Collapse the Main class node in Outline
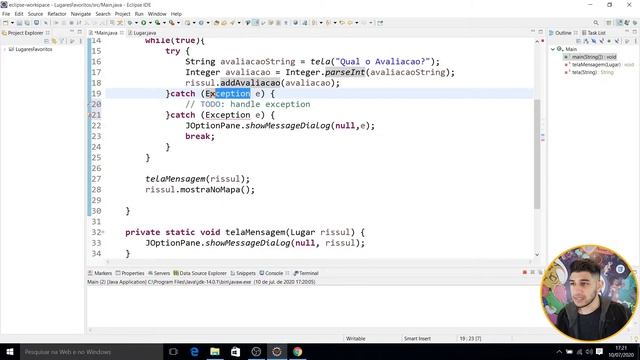This screenshot has width=640, height=360. click(x=553, y=49)
